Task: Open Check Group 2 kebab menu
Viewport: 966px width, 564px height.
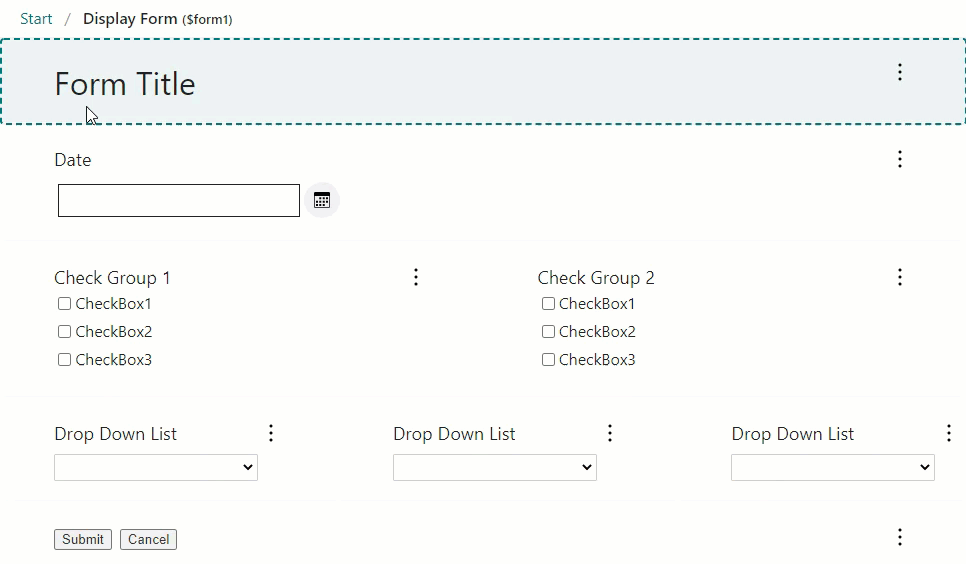Action: [x=900, y=277]
